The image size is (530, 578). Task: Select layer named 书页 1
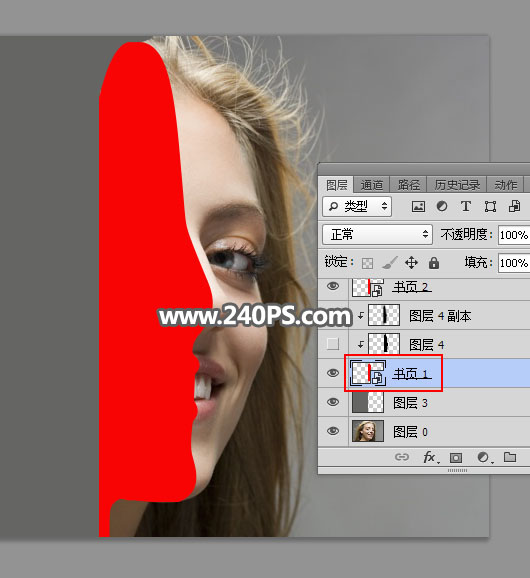[x=411, y=374]
